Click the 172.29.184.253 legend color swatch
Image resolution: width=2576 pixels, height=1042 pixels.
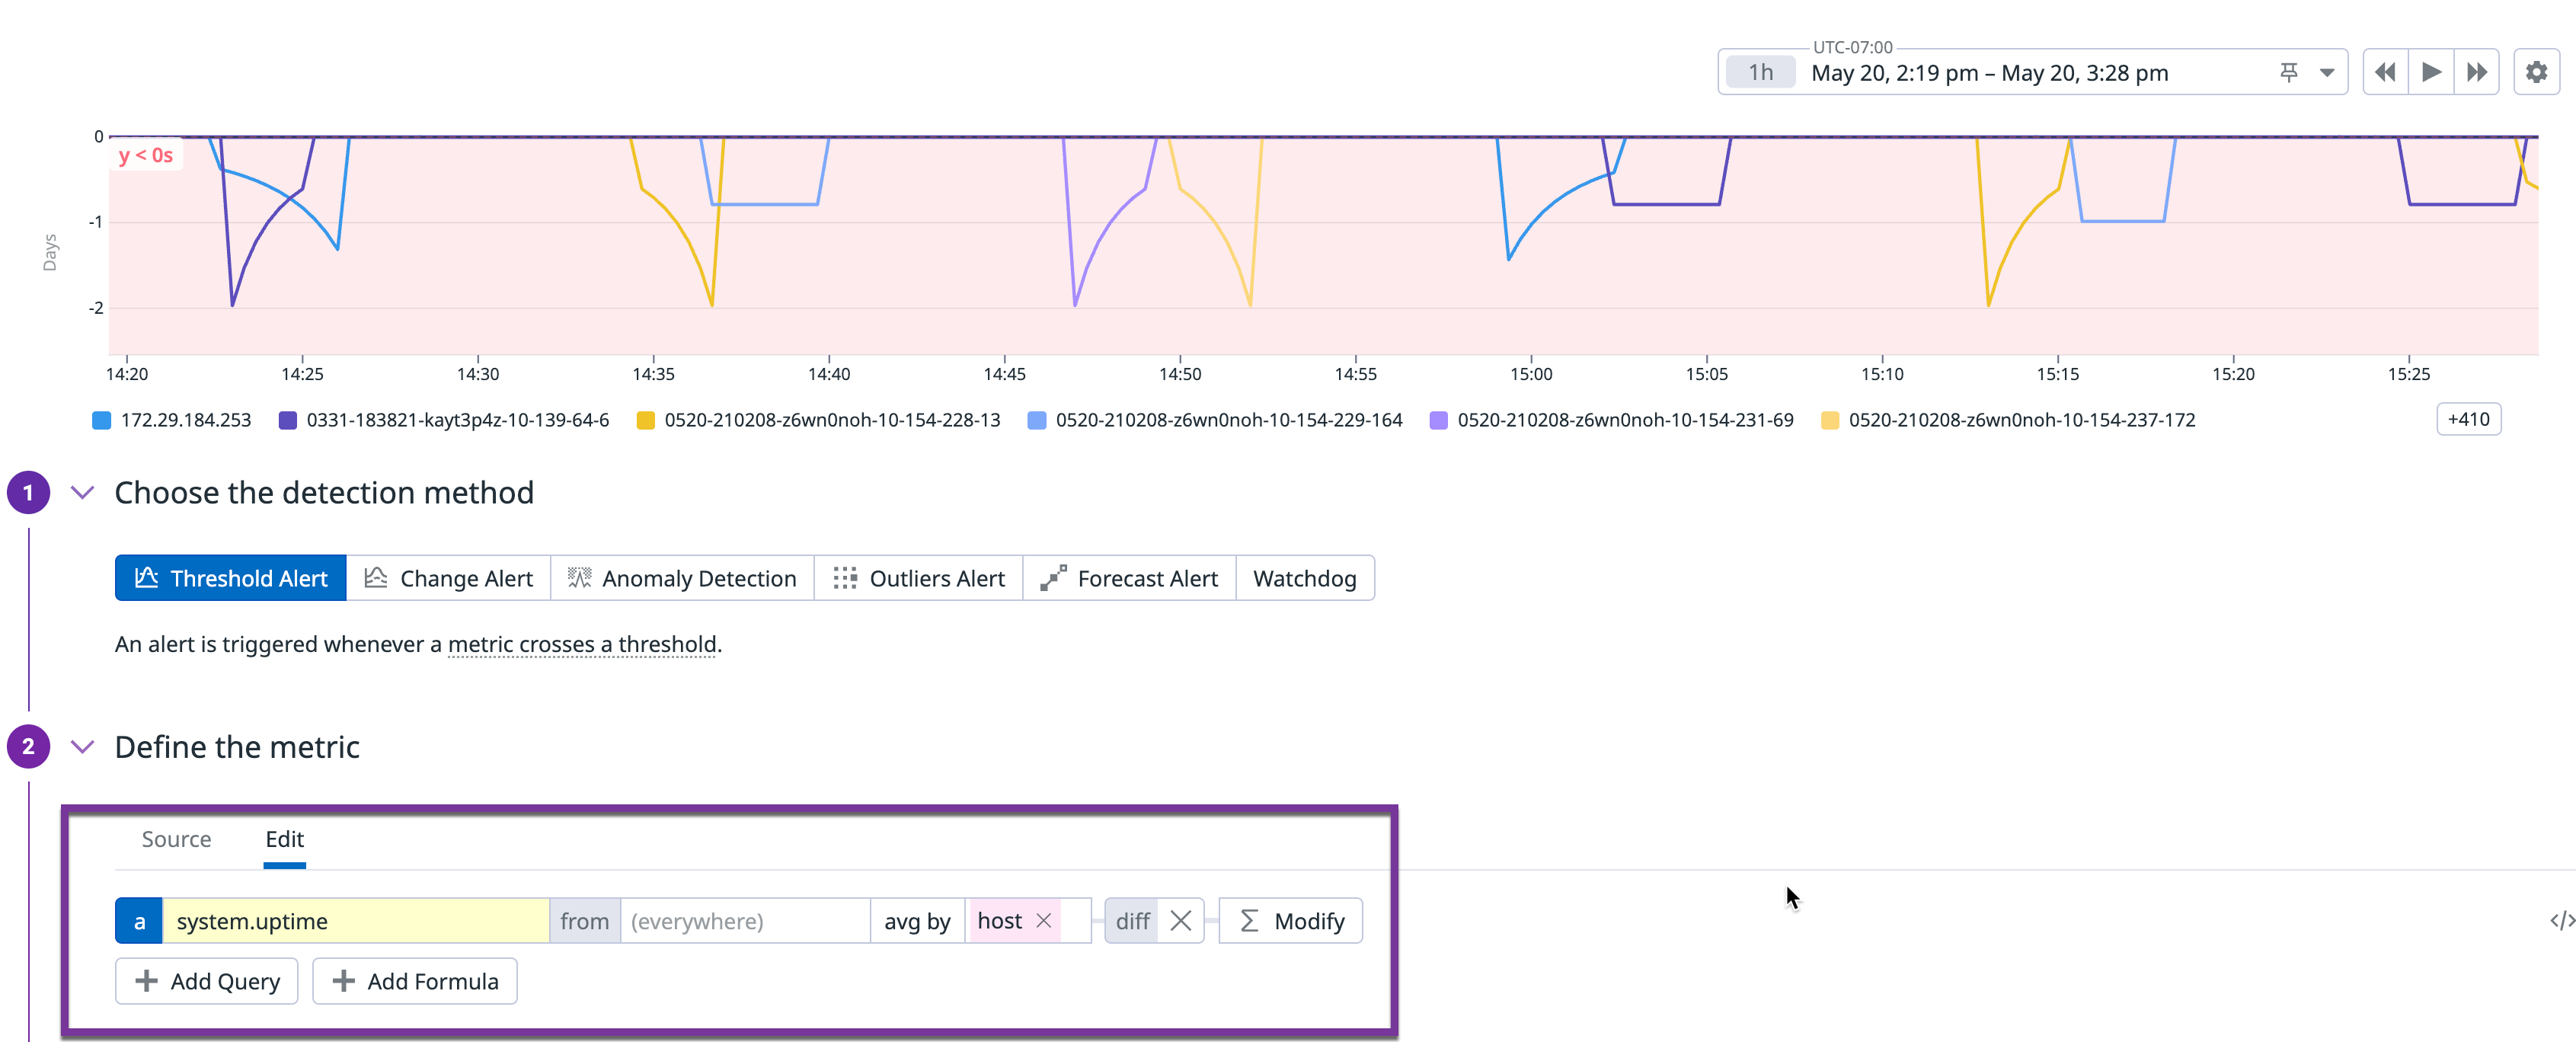point(101,420)
